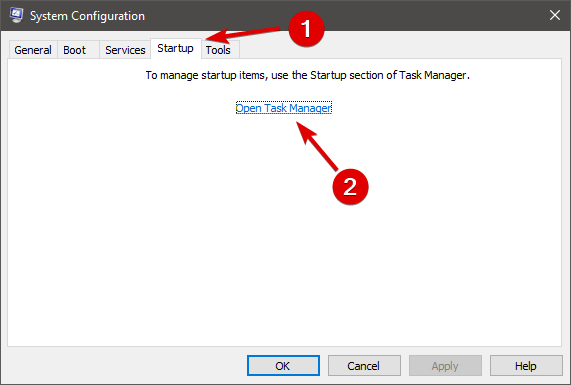571x385 pixels.
Task: Open the Boot tab
Action: click(75, 50)
